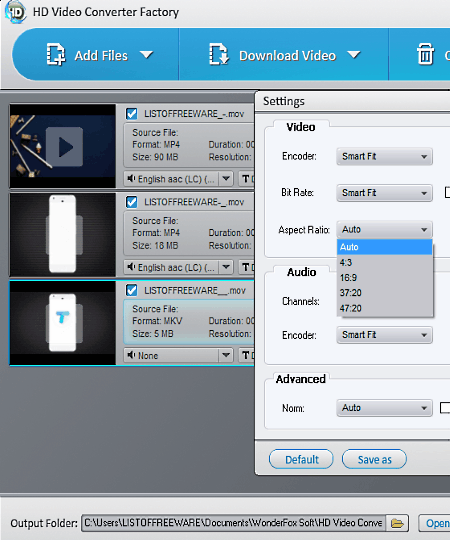Click the Download Video icon

[x=219, y=54]
